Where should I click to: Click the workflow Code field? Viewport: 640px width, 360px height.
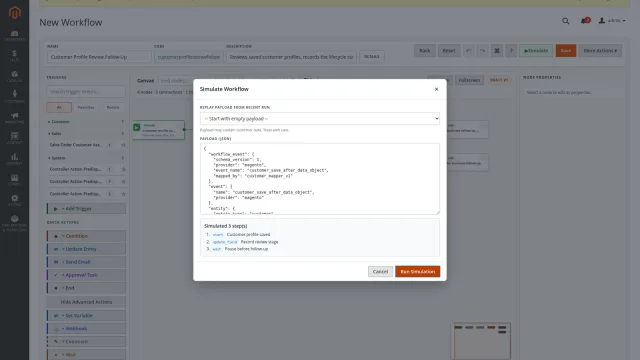(189, 57)
